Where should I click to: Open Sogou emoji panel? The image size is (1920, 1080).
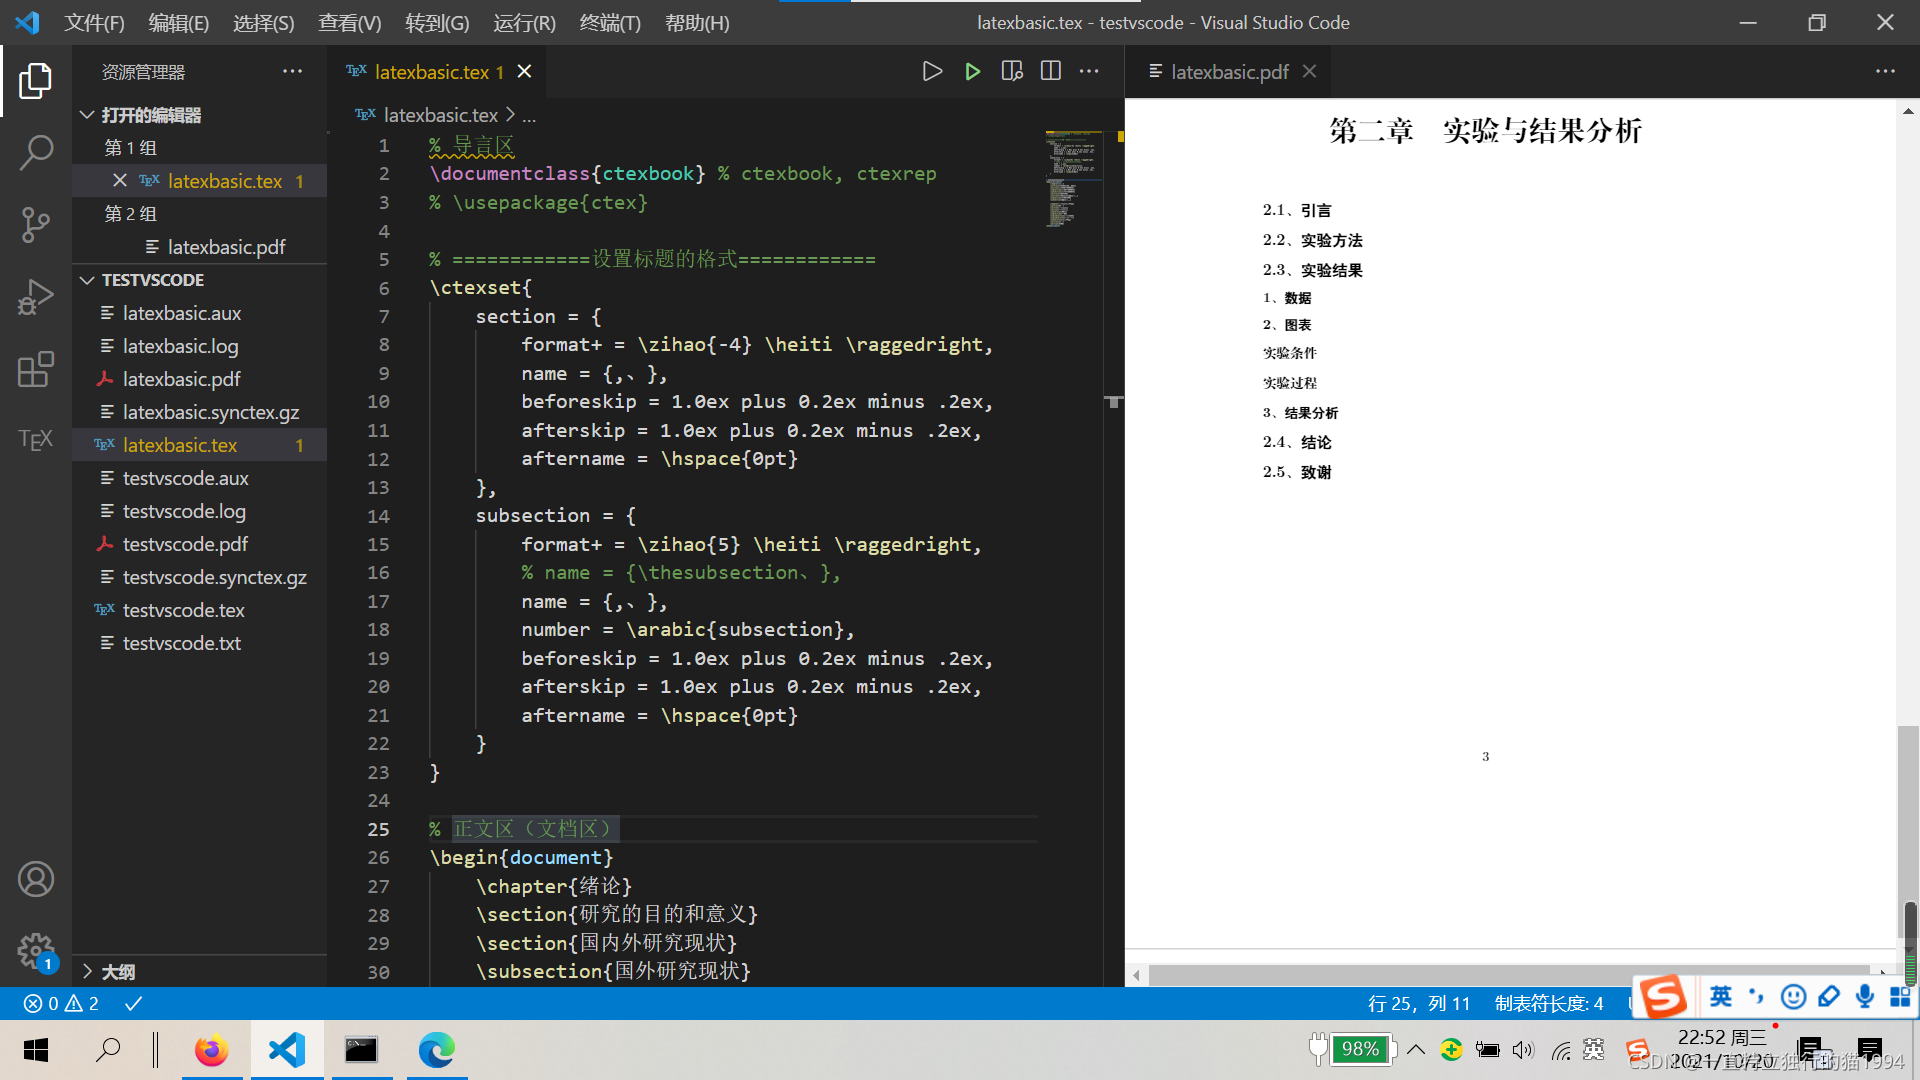click(x=1793, y=996)
